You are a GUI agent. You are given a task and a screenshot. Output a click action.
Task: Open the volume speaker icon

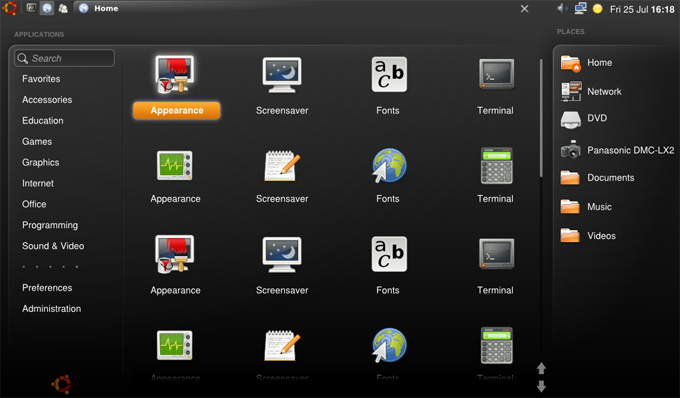pos(562,8)
